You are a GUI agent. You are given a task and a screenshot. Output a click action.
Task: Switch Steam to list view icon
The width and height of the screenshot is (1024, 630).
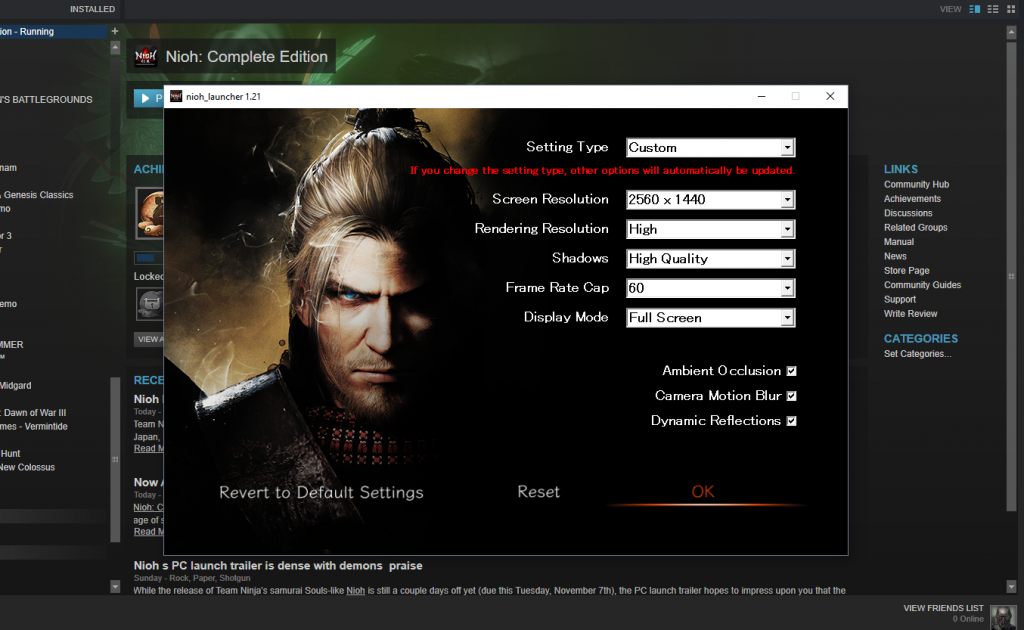pos(993,9)
